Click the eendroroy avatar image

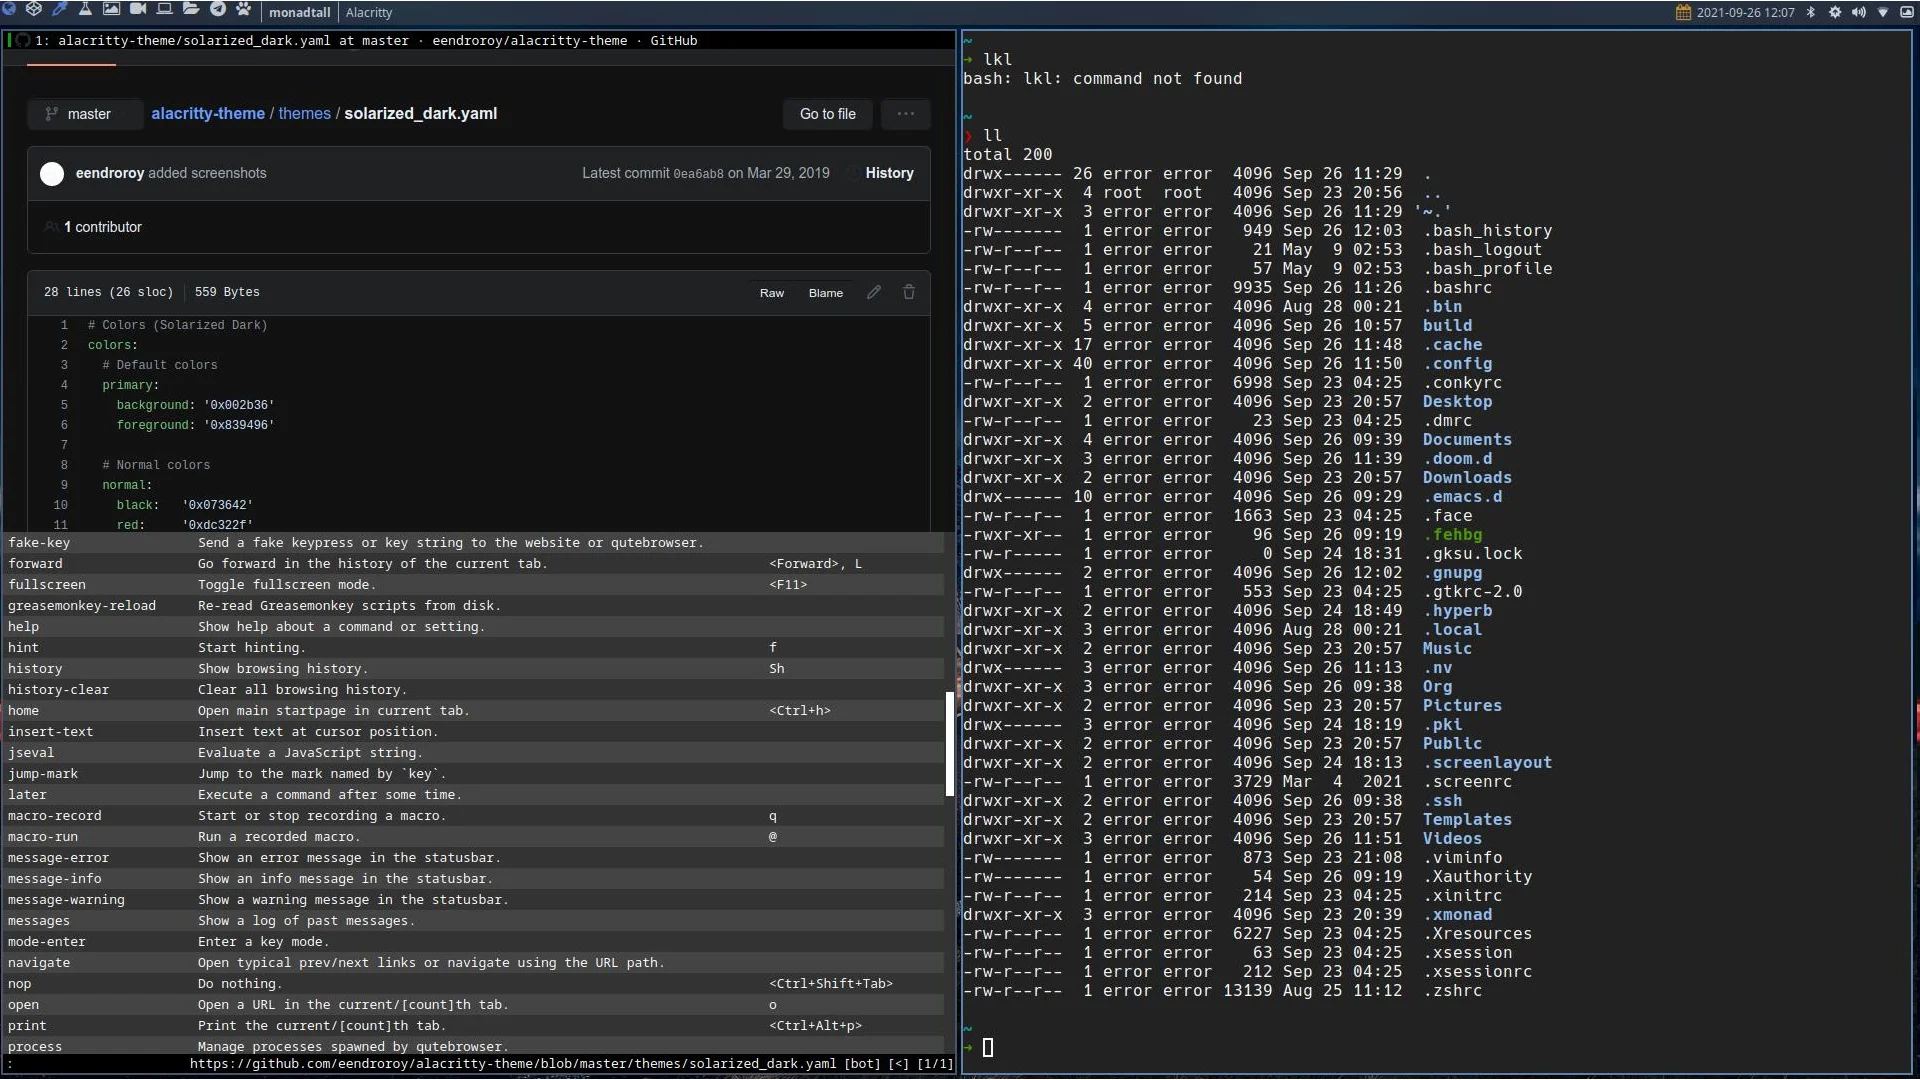(52, 174)
